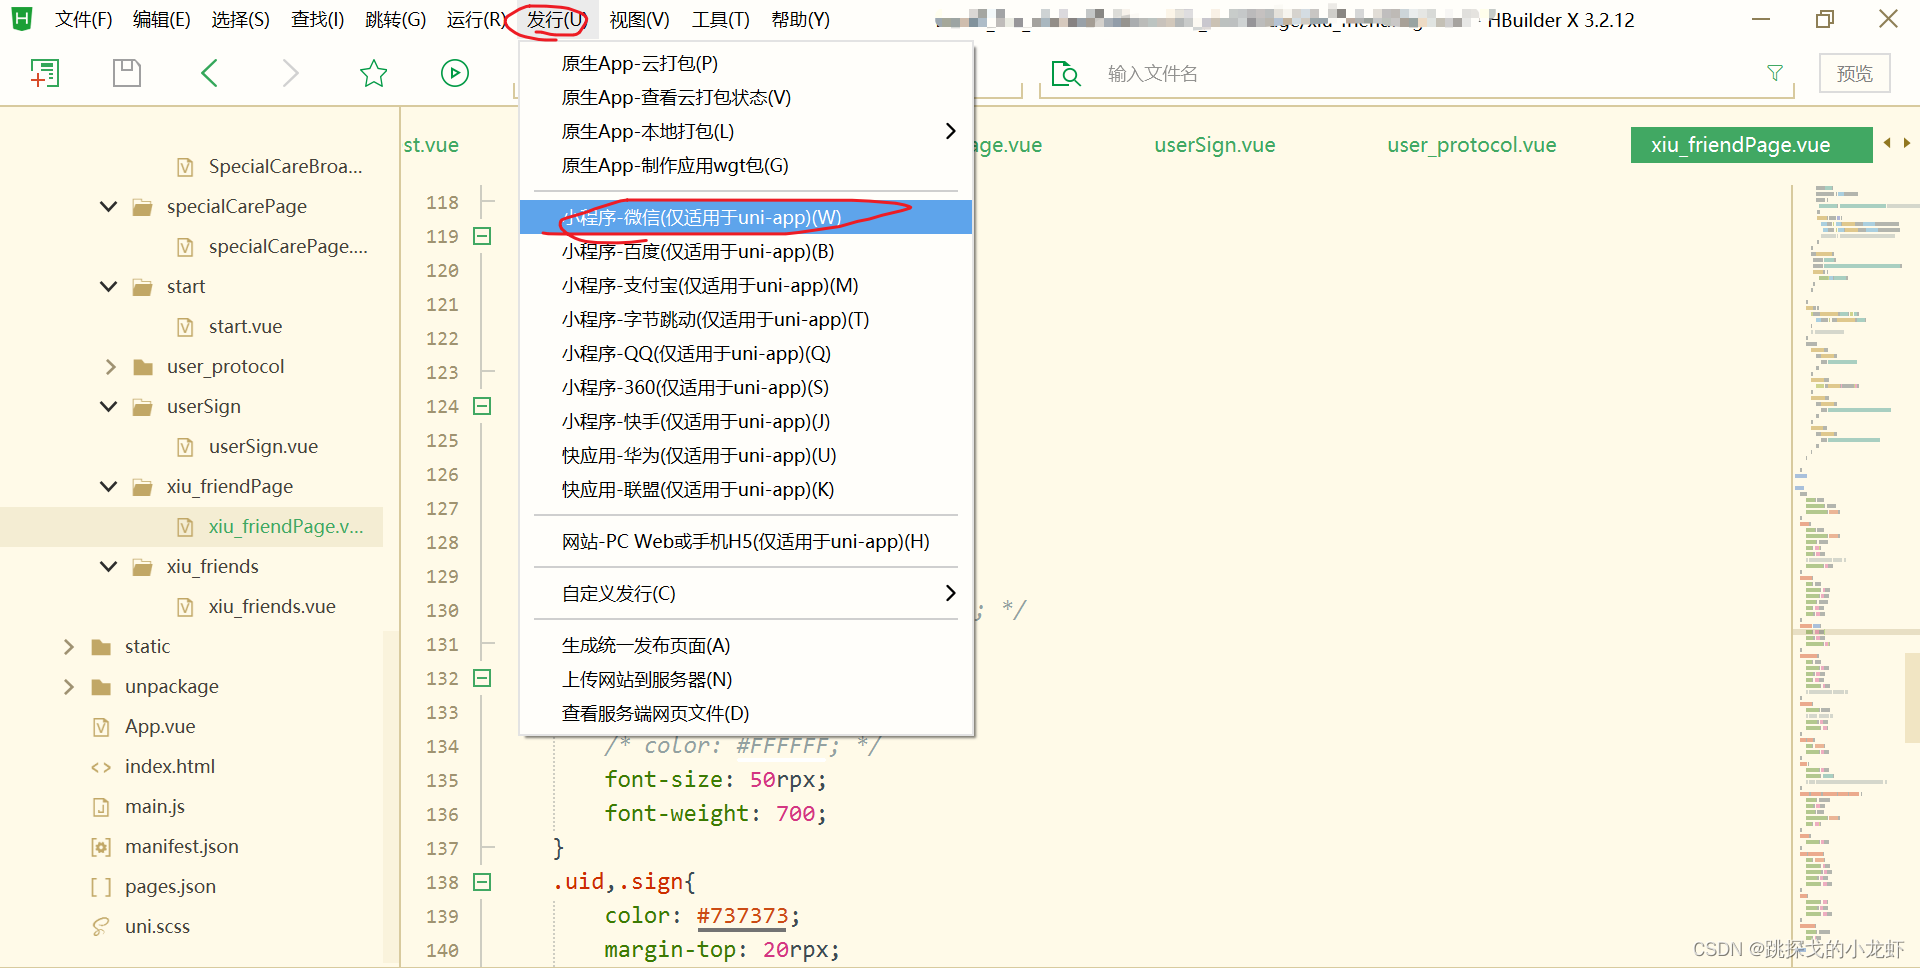Click the file search magnifier icon
1920x968 pixels.
1066,74
